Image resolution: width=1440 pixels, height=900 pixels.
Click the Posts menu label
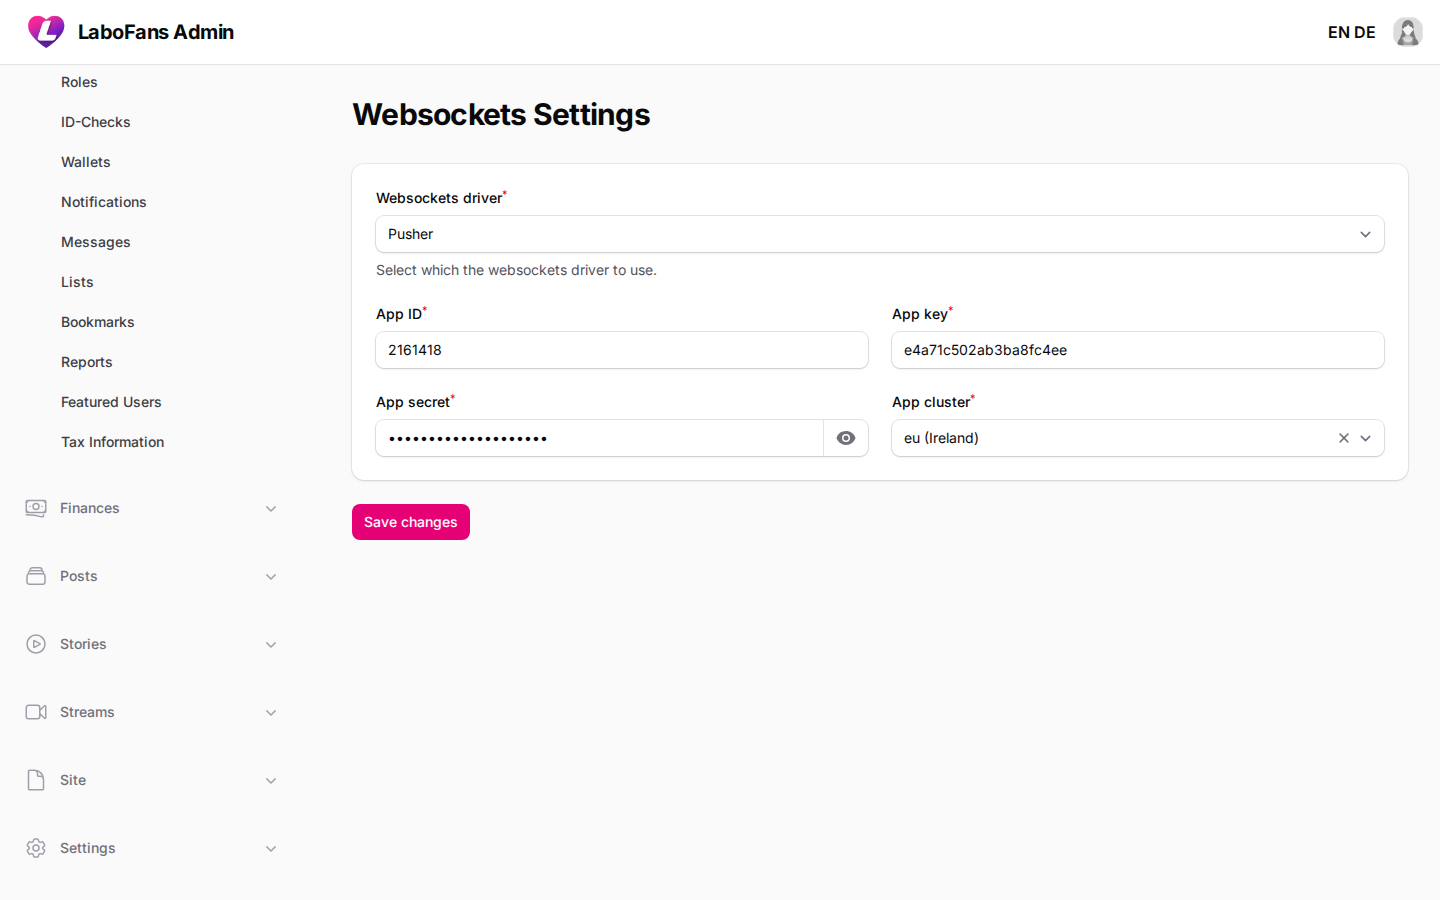(79, 576)
